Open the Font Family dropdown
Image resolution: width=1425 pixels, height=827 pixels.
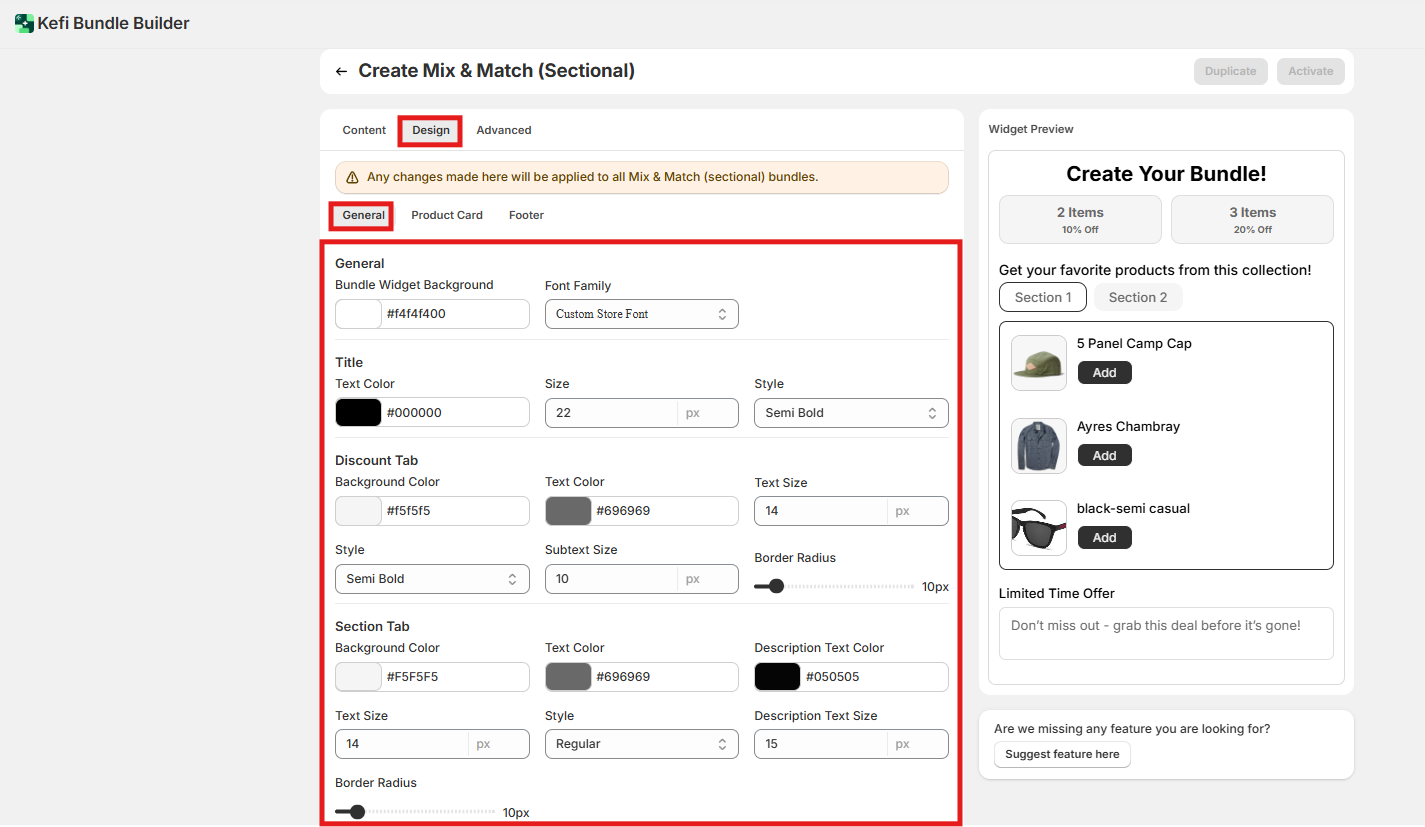(641, 314)
